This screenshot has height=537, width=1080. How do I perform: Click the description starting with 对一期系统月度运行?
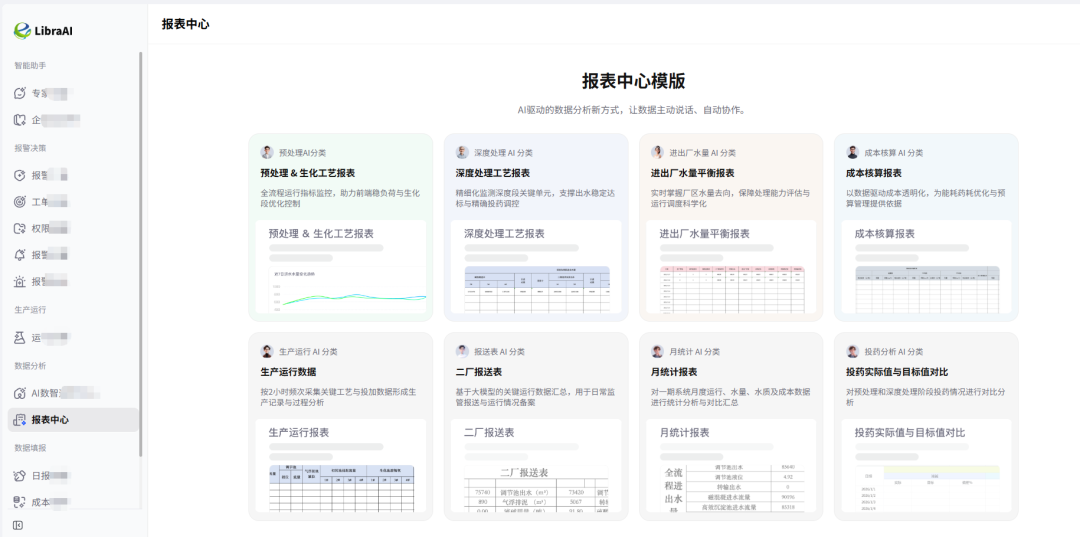pos(731,397)
